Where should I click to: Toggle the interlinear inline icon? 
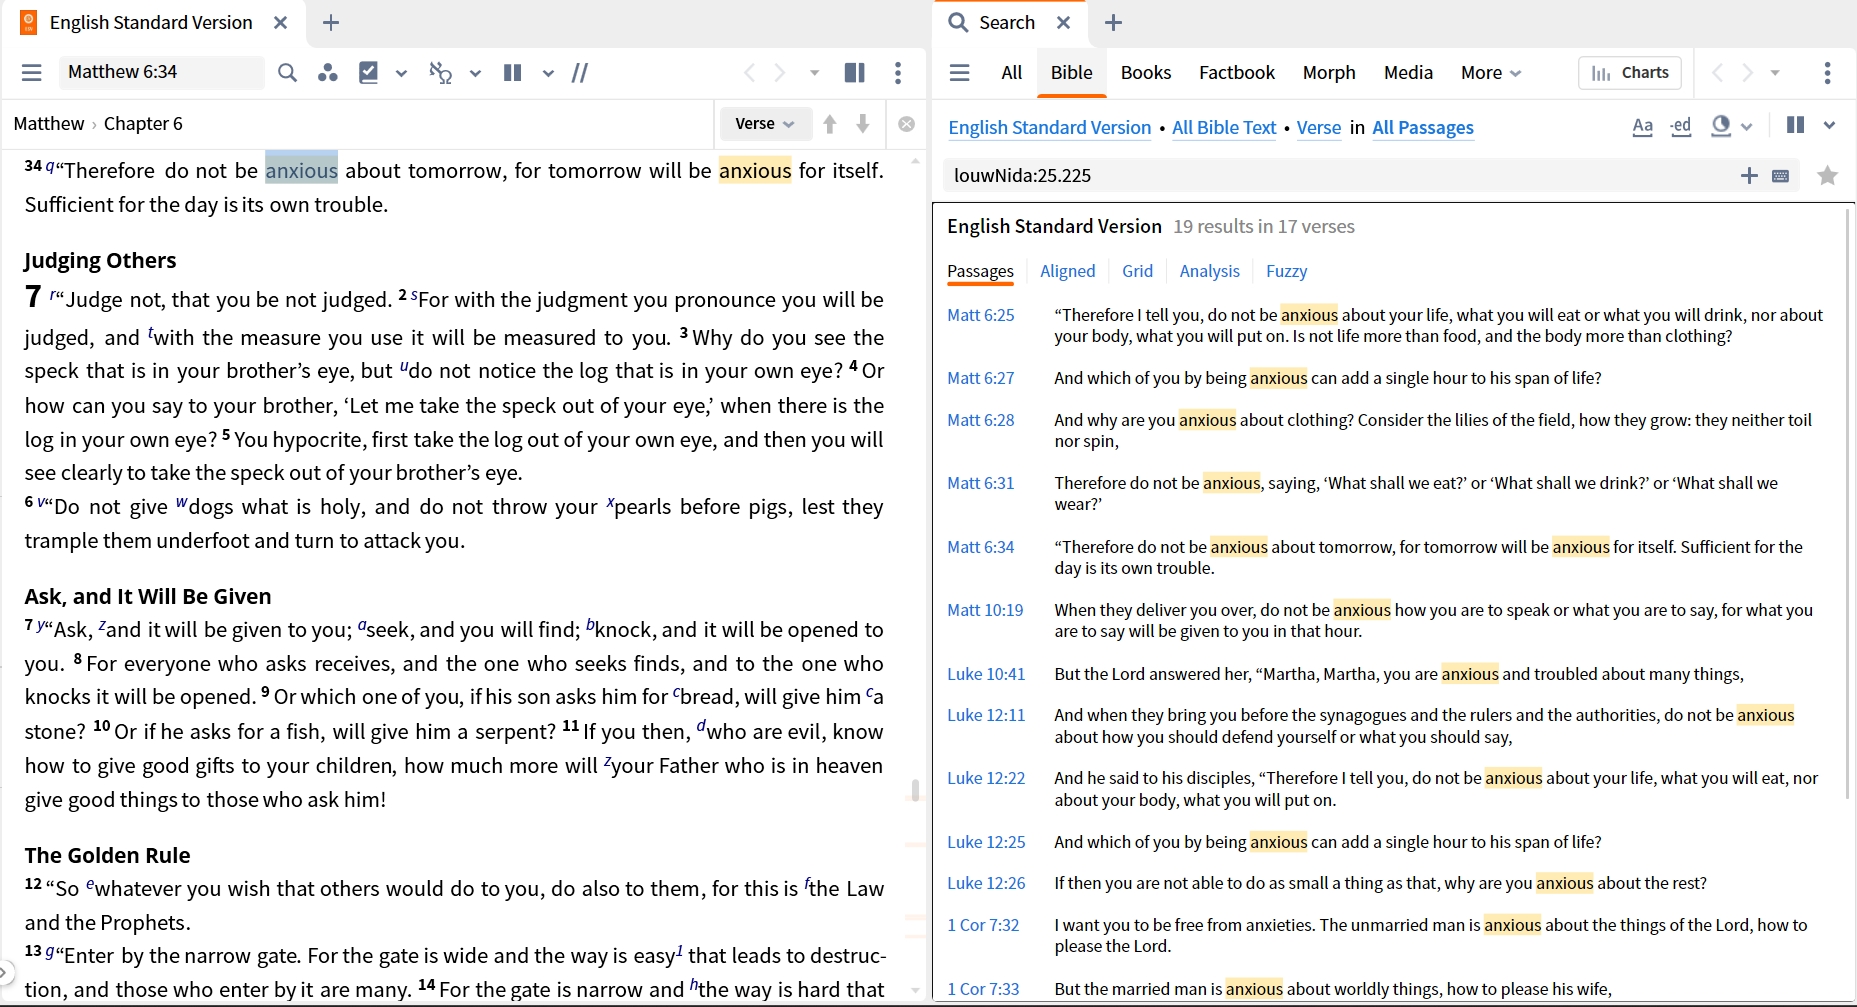pyautogui.click(x=441, y=72)
